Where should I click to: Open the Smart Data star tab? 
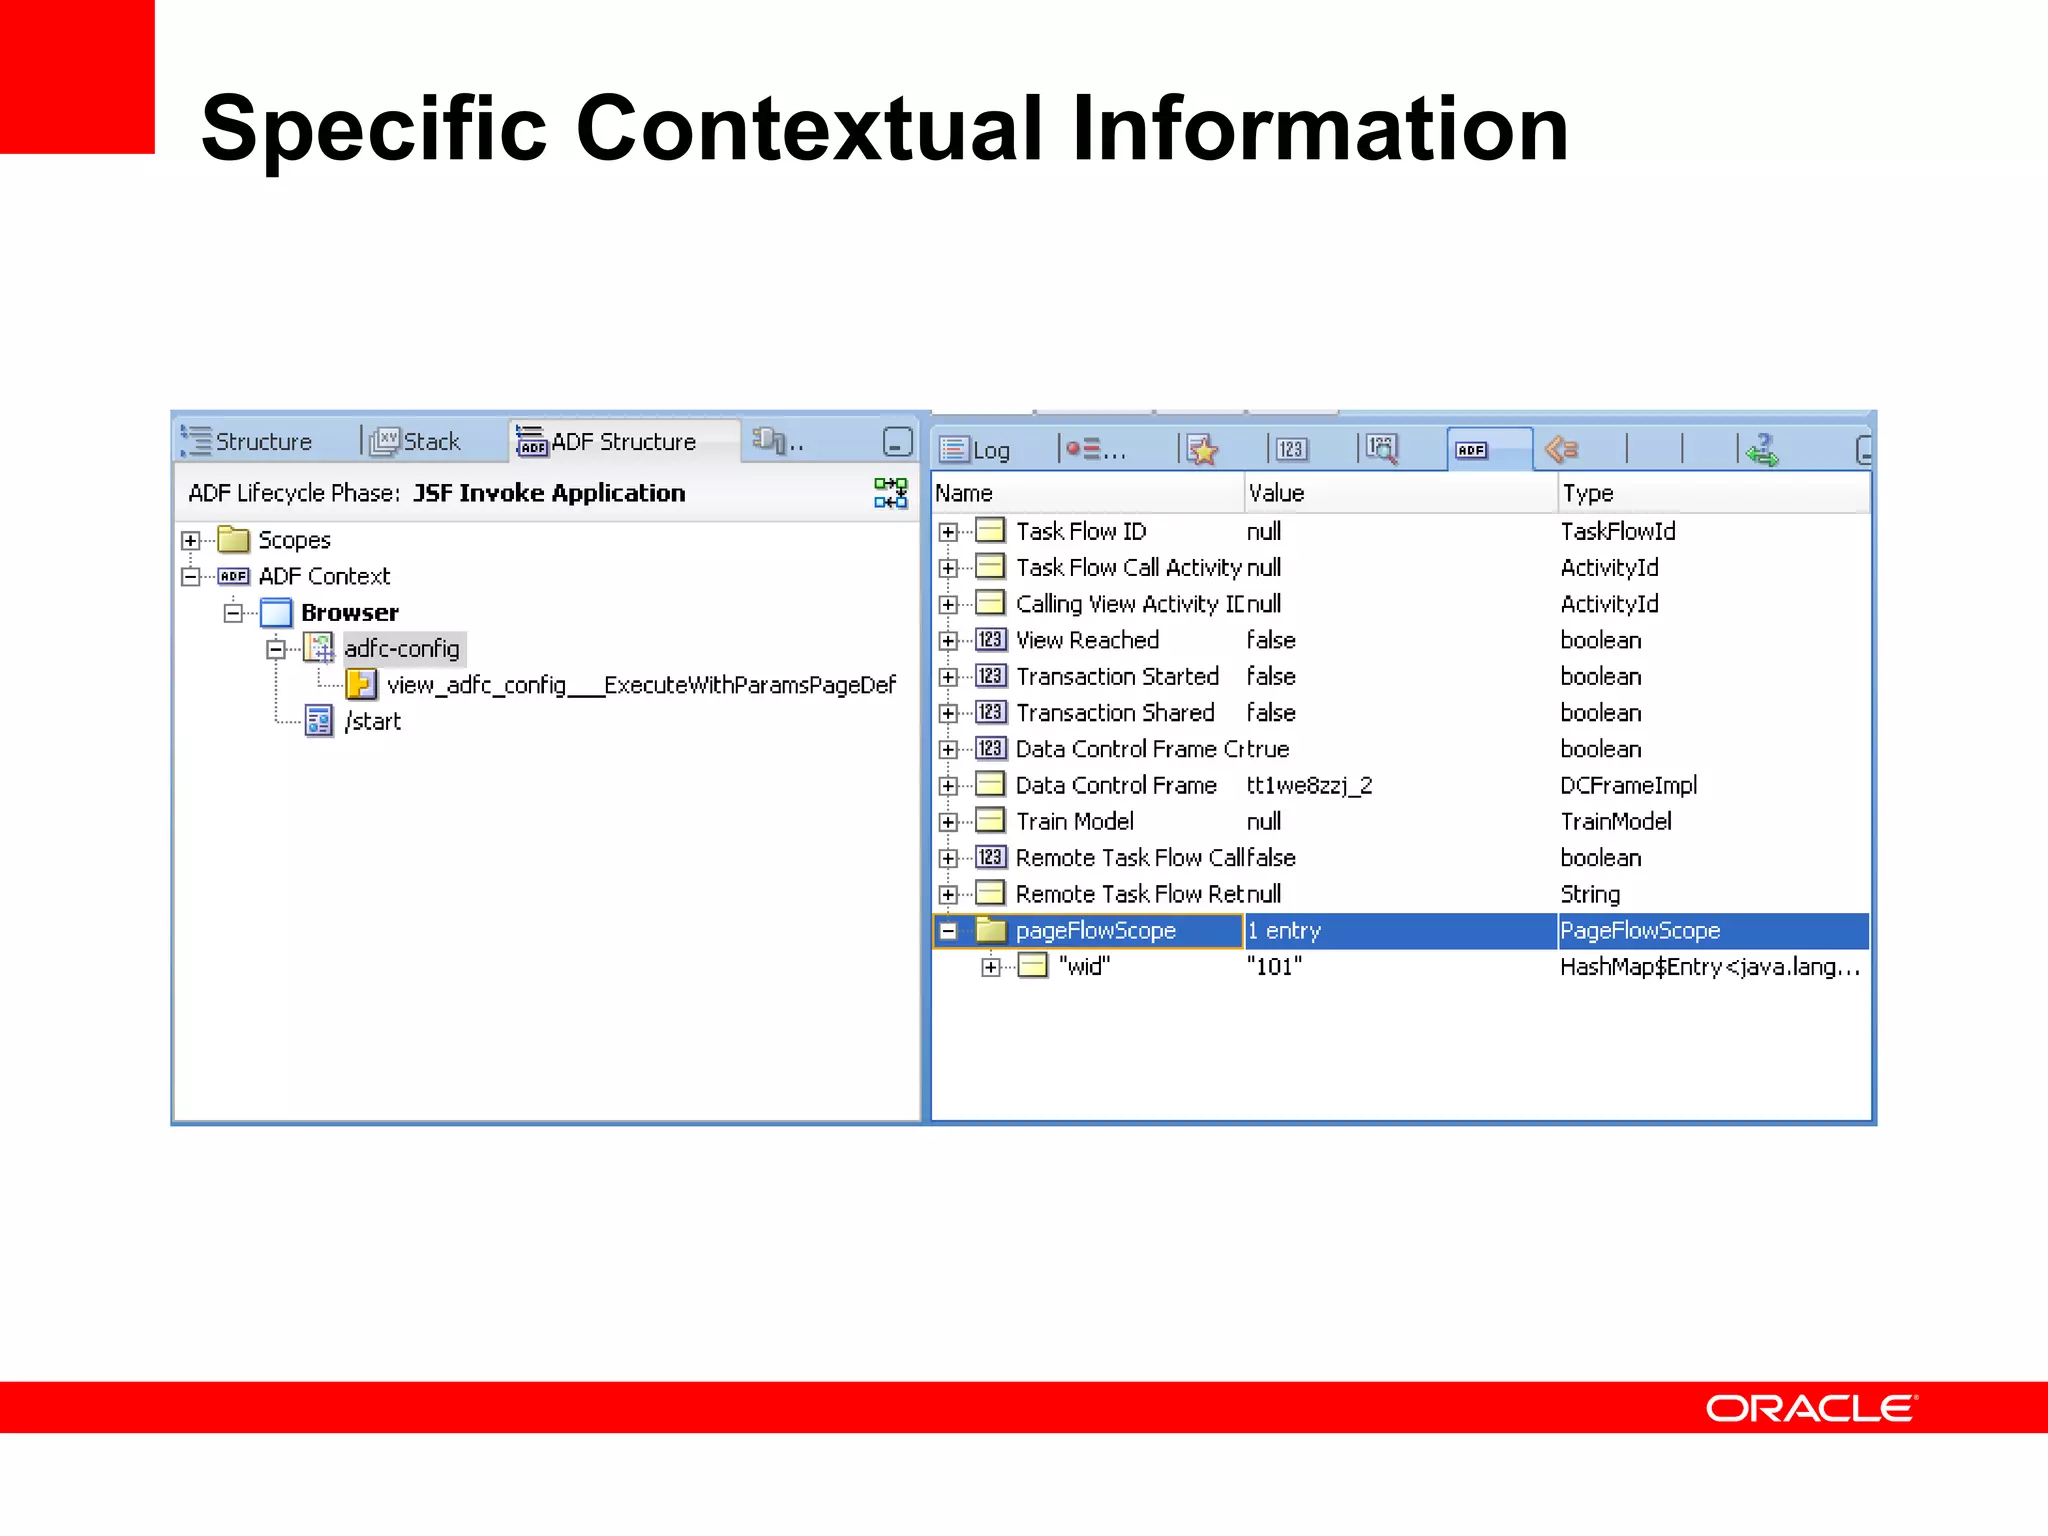click(x=1203, y=450)
